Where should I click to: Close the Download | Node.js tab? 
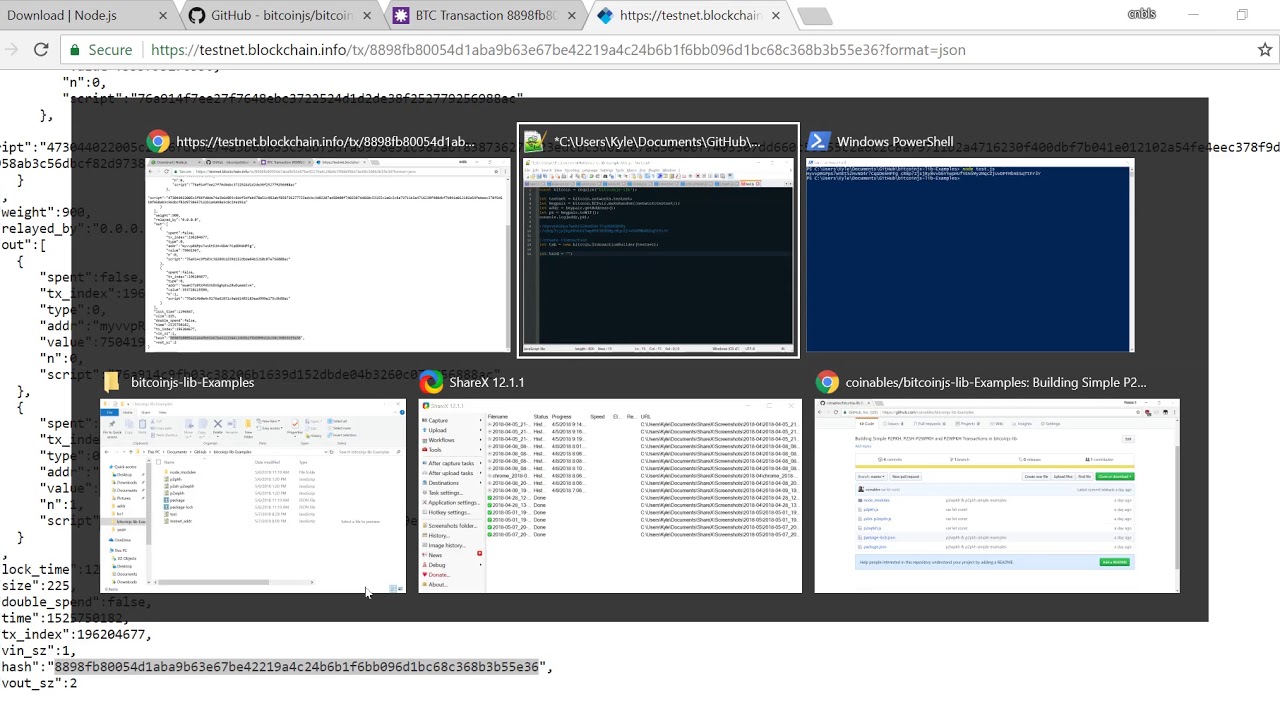[163, 16]
